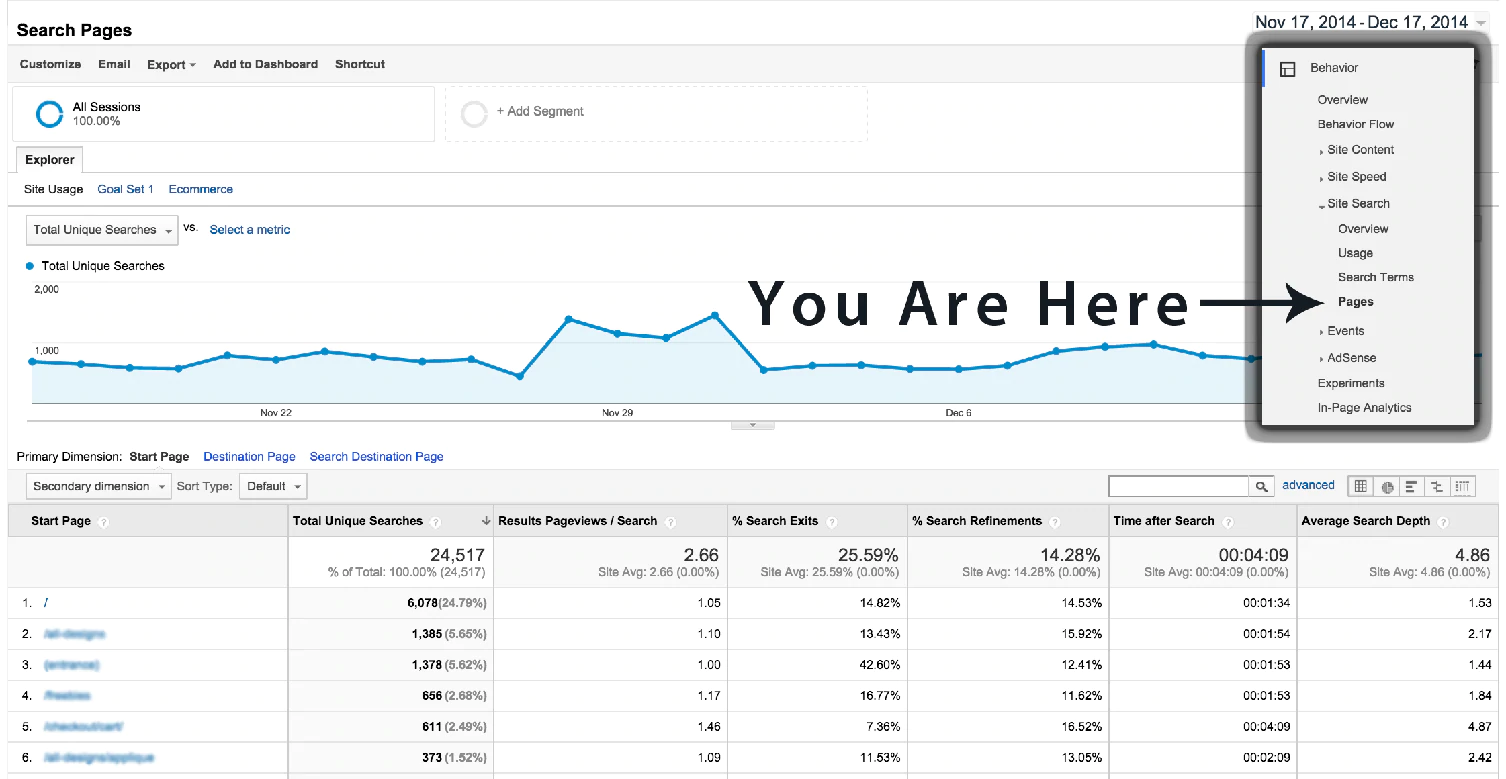Viewport: 1506px width, 779px height.
Task: Select the Destination Page dimension link
Action: click(x=249, y=456)
